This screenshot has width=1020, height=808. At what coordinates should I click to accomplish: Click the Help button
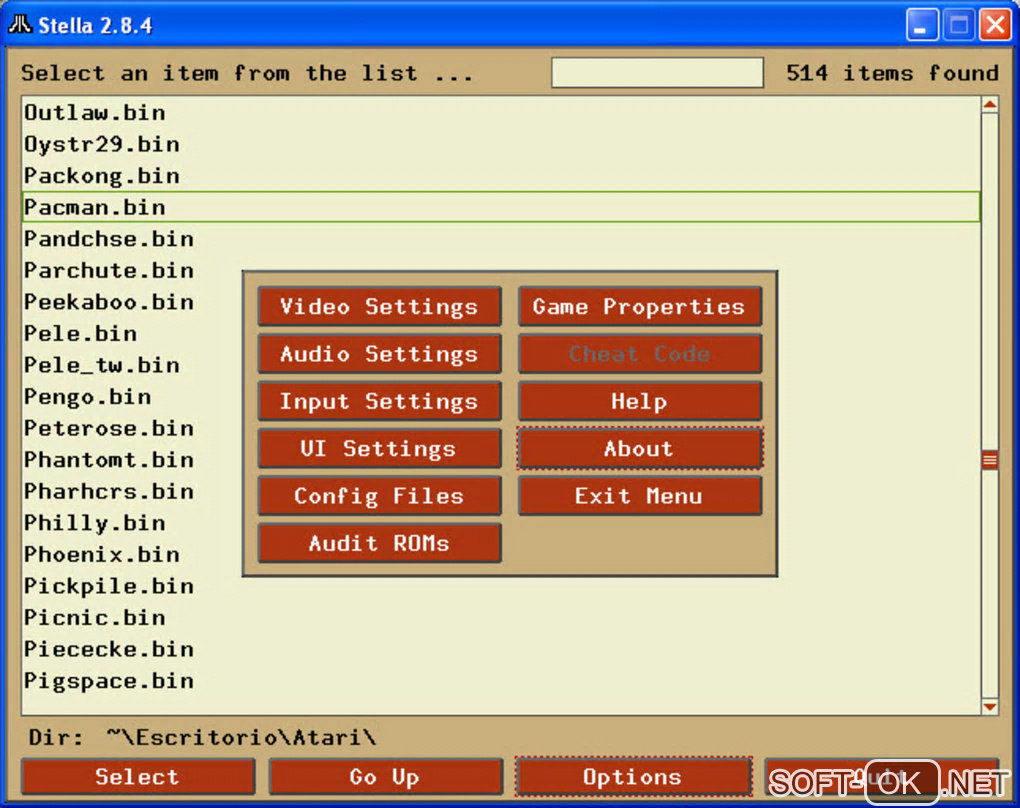639,401
